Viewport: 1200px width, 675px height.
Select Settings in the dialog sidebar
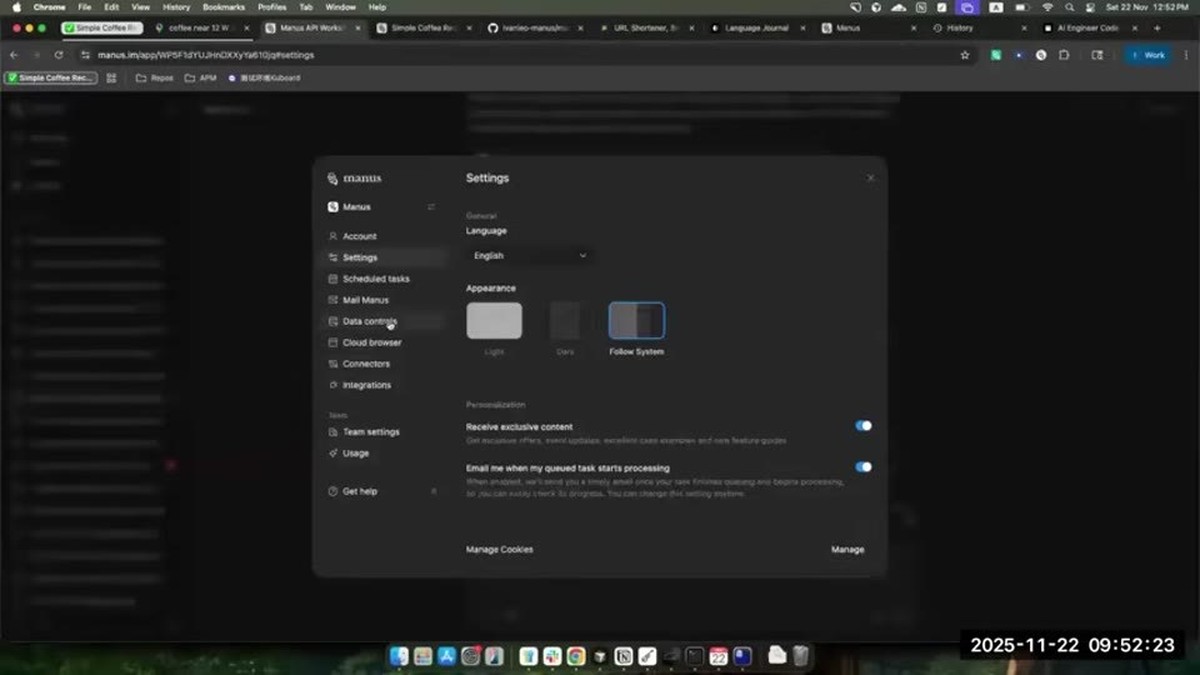pos(385,257)
